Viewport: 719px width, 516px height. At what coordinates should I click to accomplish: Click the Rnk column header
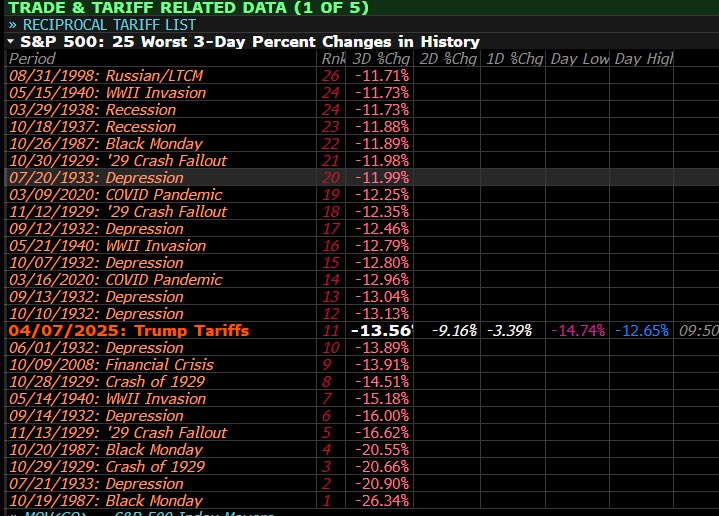333,59
